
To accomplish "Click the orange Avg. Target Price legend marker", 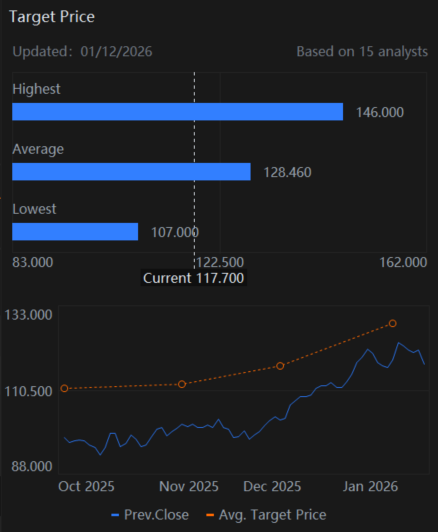I will tap(210, 515).
